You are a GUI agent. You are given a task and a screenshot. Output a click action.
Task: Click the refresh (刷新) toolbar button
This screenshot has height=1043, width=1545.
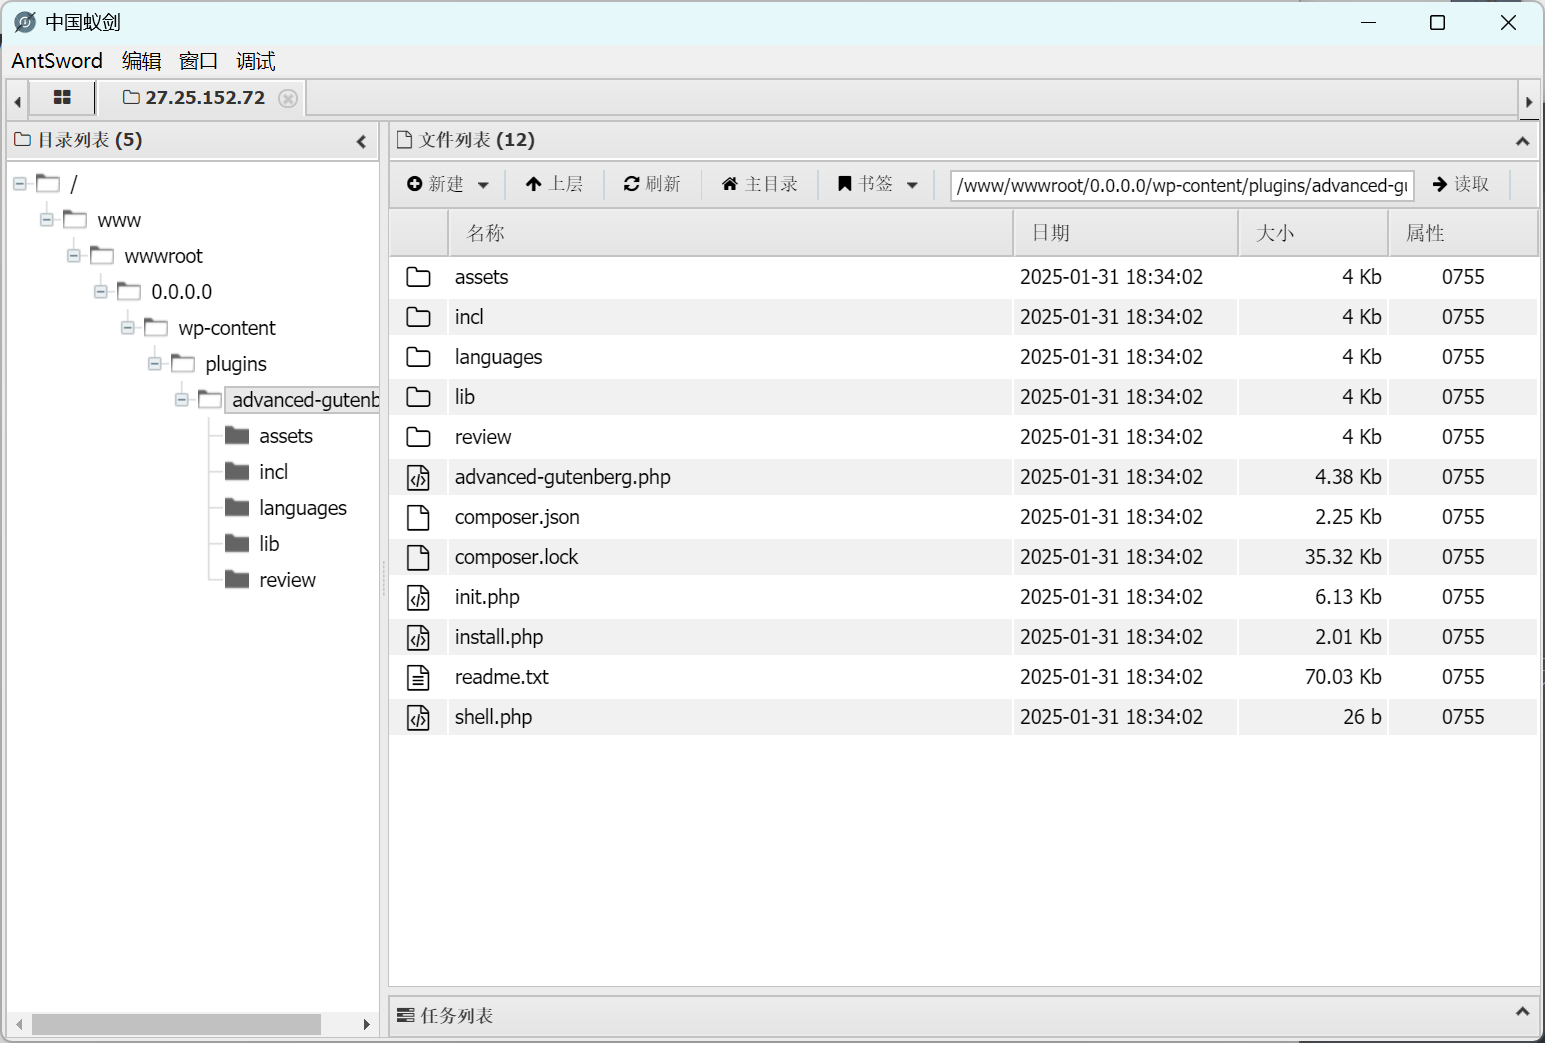tap(652, 184)
